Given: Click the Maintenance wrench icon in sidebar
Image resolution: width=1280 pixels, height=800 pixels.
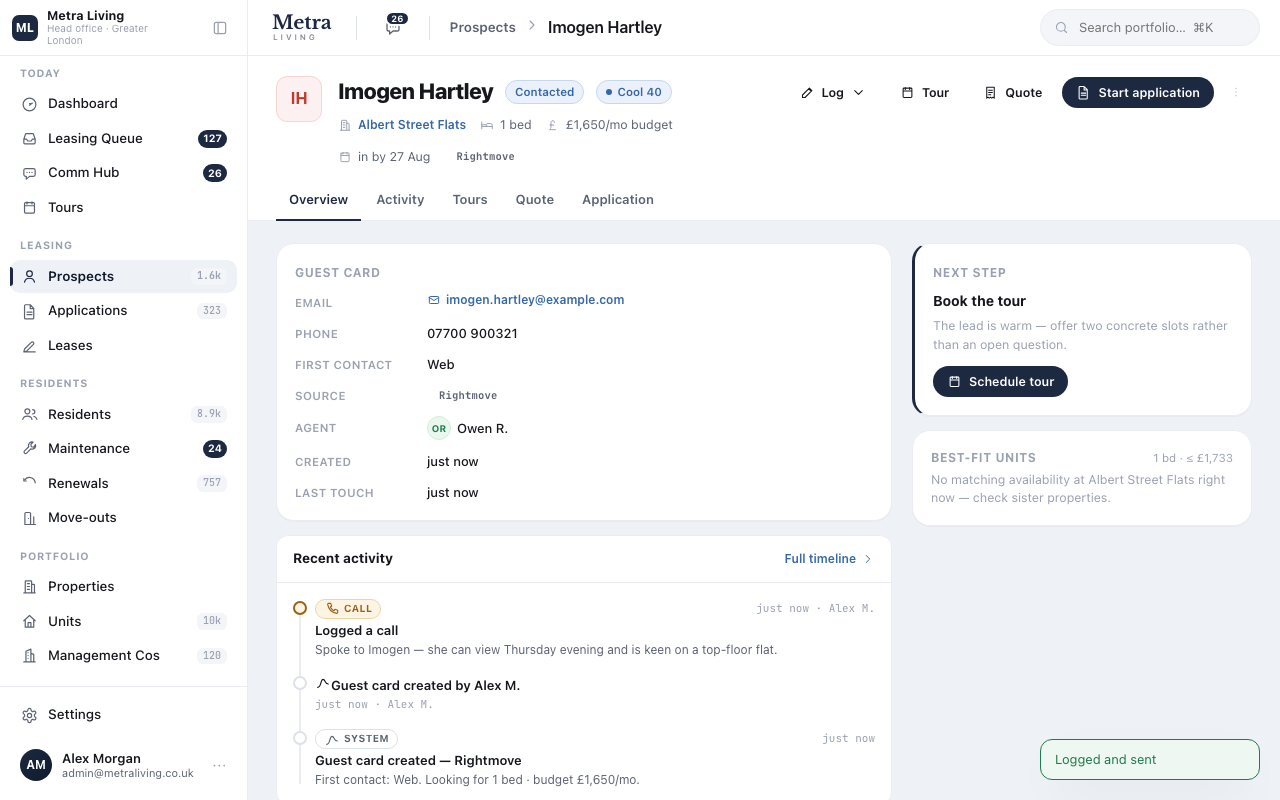Looking at the screenshot, I should (x=30, y=448).
